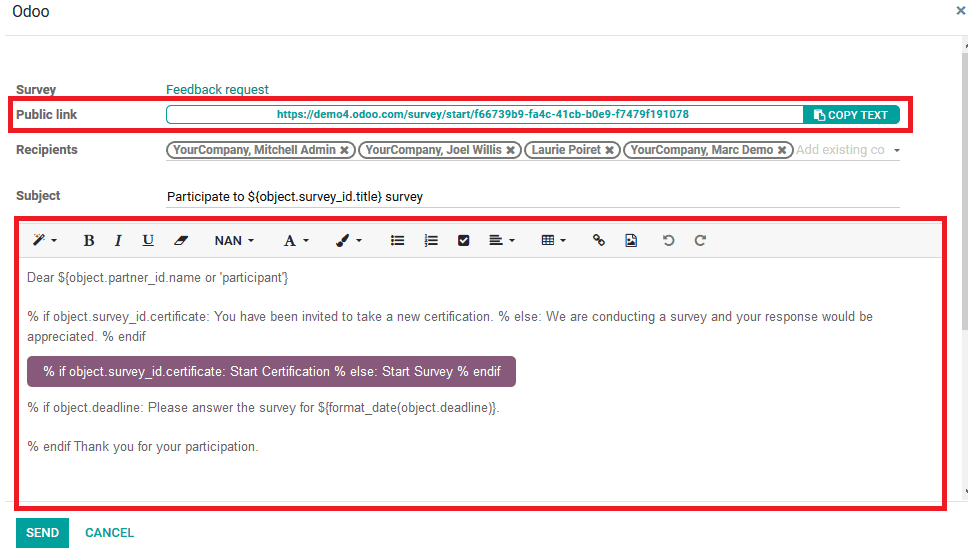Click the 'Dear ${object.partner_id.name' line
This screenshot has width=973, height=559.
pos(158,278)
